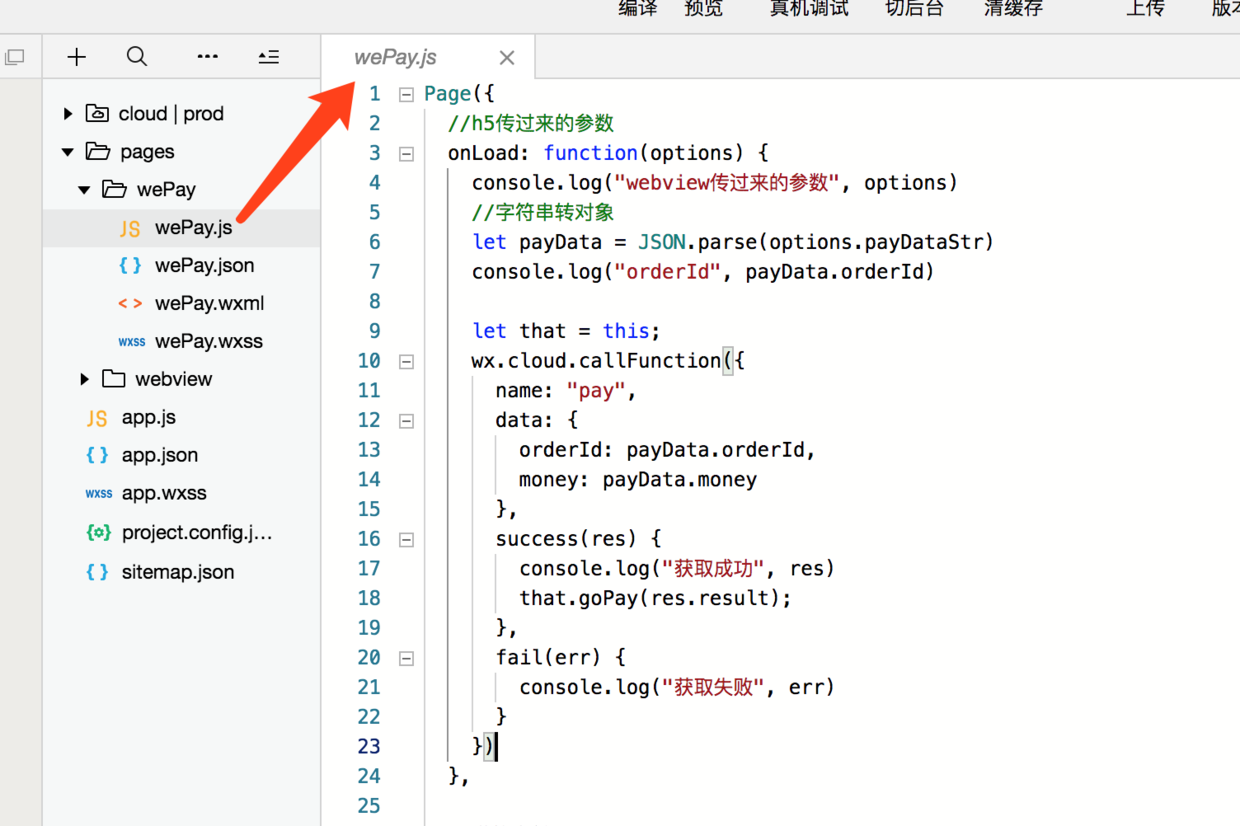The image size is (1240, 826).
Task: Select the pages folder icon
Action: [98, 151]
